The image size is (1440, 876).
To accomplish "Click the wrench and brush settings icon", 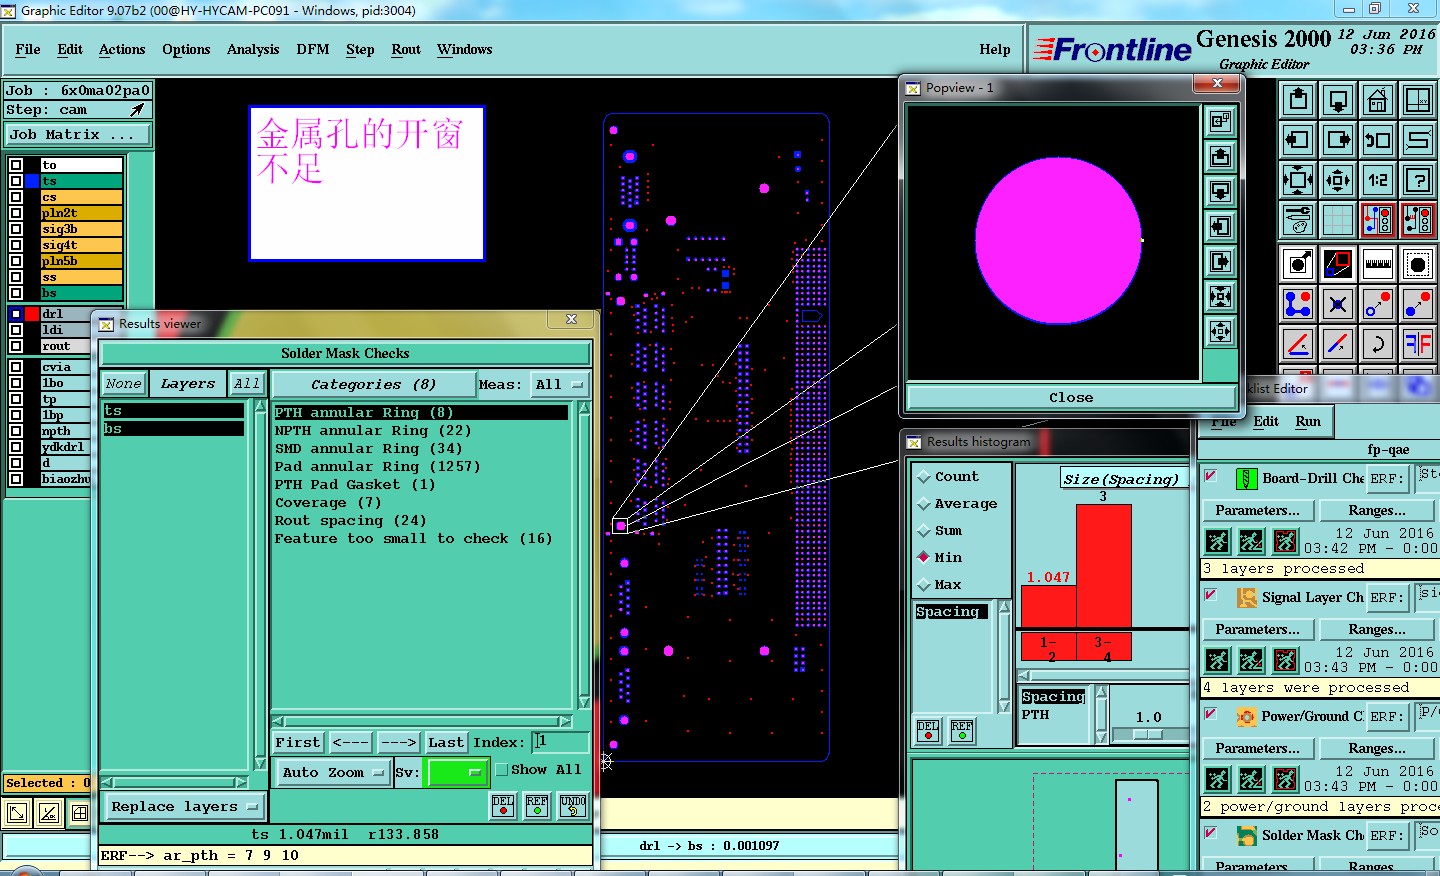I will click(x=1298, y=220).
